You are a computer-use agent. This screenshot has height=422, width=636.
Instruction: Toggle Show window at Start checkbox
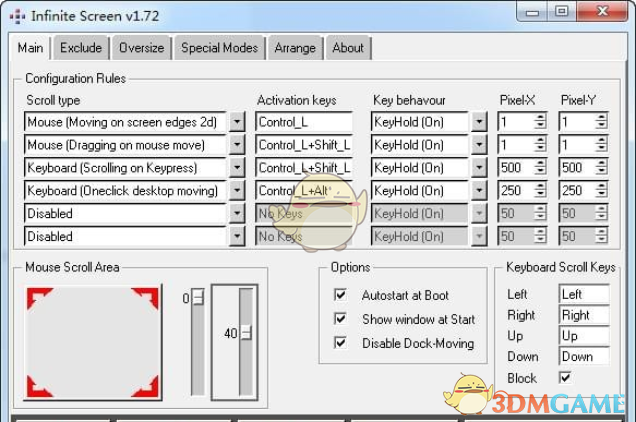coord(340,319)
